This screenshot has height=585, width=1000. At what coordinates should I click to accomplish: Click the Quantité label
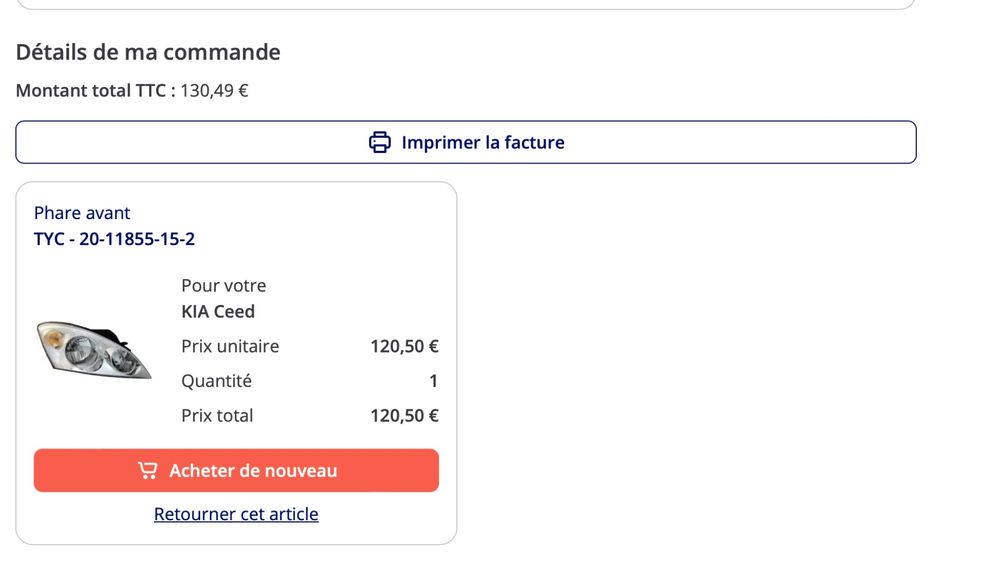(217, 381)
